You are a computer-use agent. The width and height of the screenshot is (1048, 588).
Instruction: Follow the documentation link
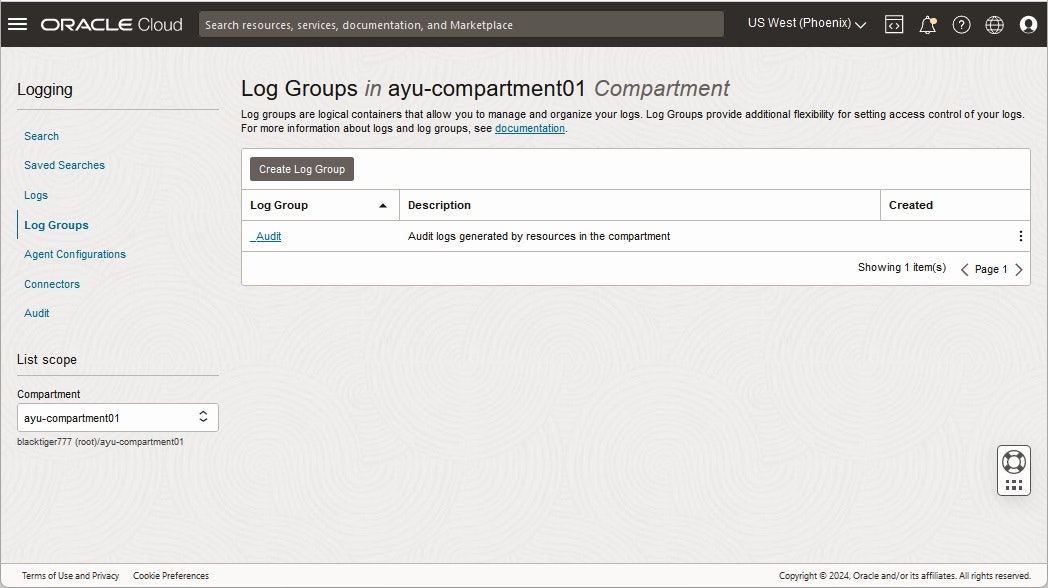point(530,128)
